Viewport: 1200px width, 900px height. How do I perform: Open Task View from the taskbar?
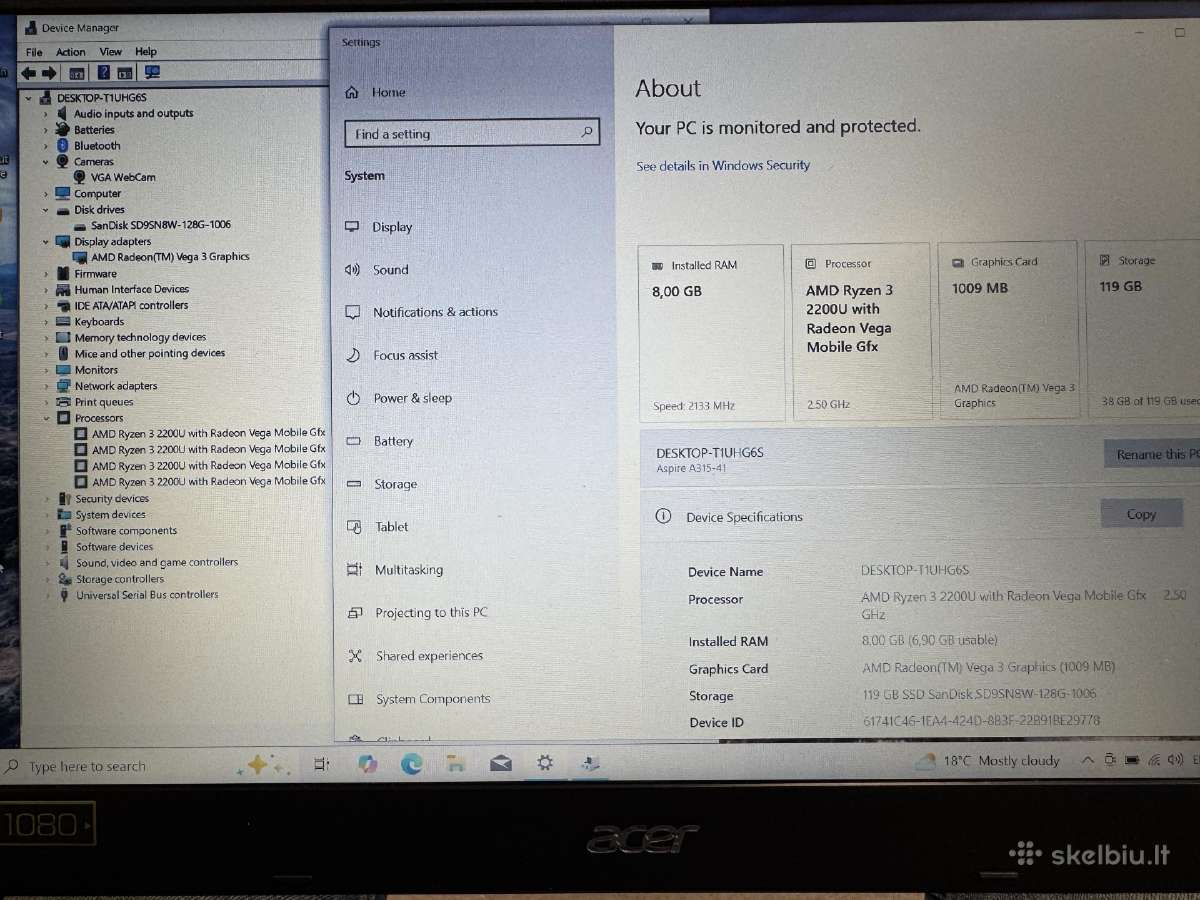coord(321,765)
